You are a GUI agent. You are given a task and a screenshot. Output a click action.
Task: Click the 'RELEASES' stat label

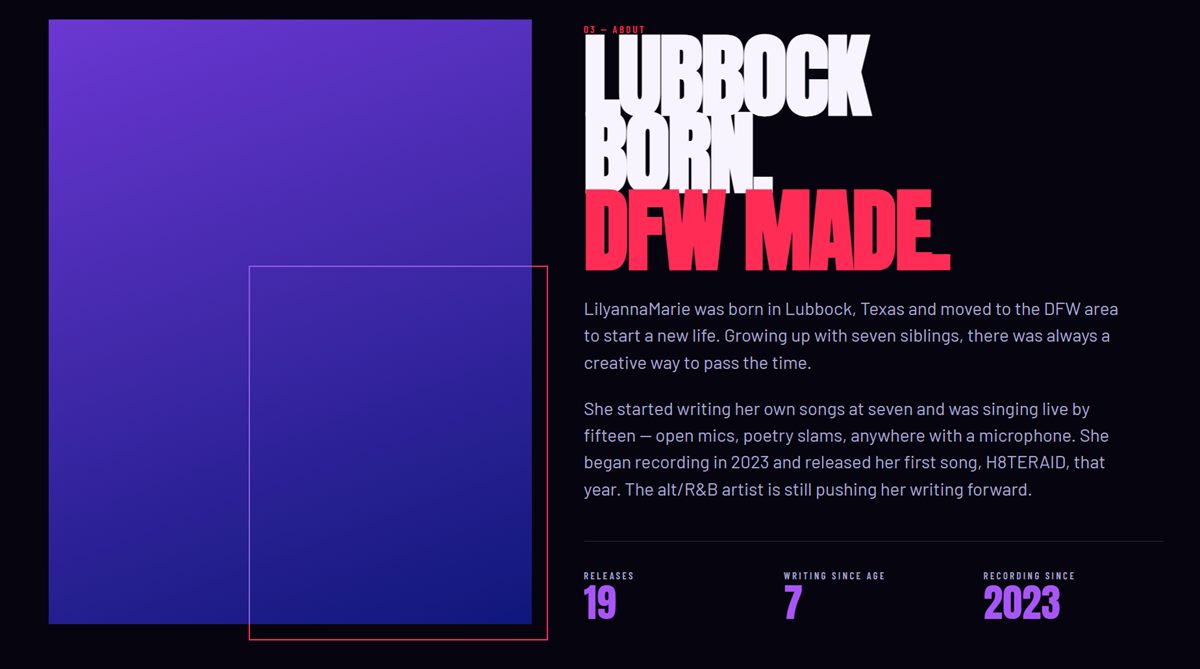click(x=609, y=576)
